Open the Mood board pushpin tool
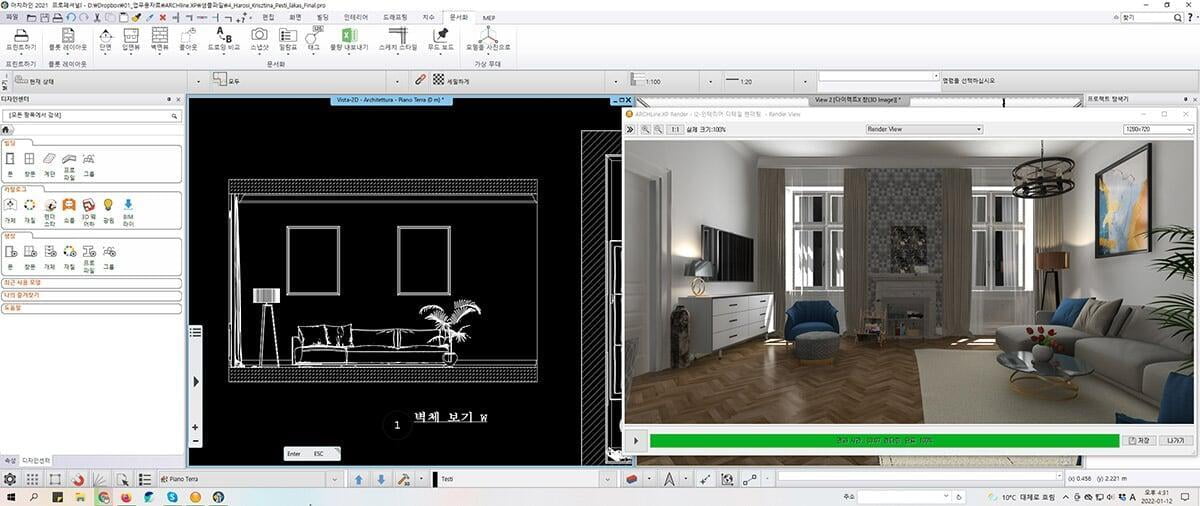The height and width of the screenshot is (506, 1200). coord(441,40)
